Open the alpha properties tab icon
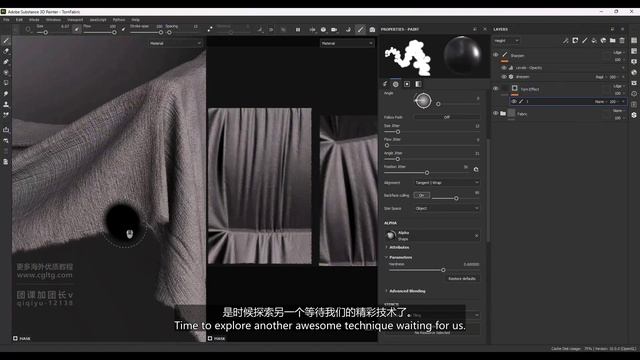 pos(396,84)
